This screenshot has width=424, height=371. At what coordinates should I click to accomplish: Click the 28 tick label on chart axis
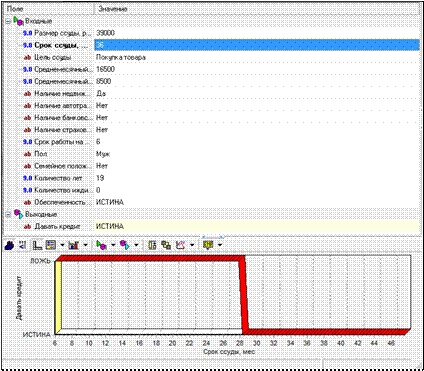(240, 343)
